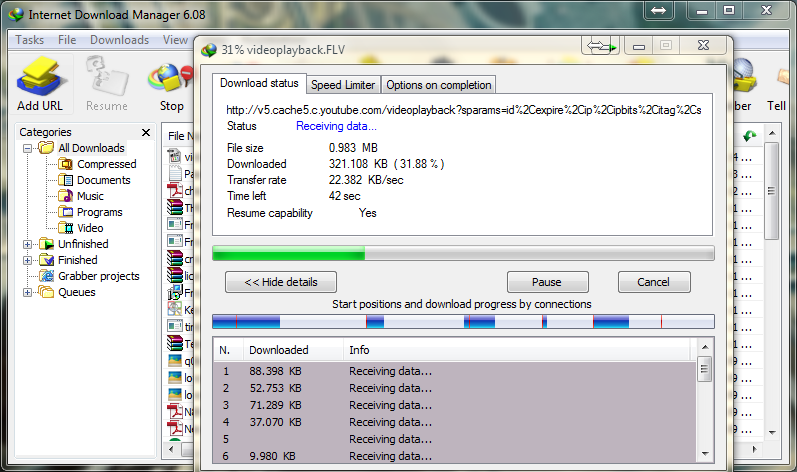Click the Stop toolbar icon

pyautogui.click(x=171, y=78)
